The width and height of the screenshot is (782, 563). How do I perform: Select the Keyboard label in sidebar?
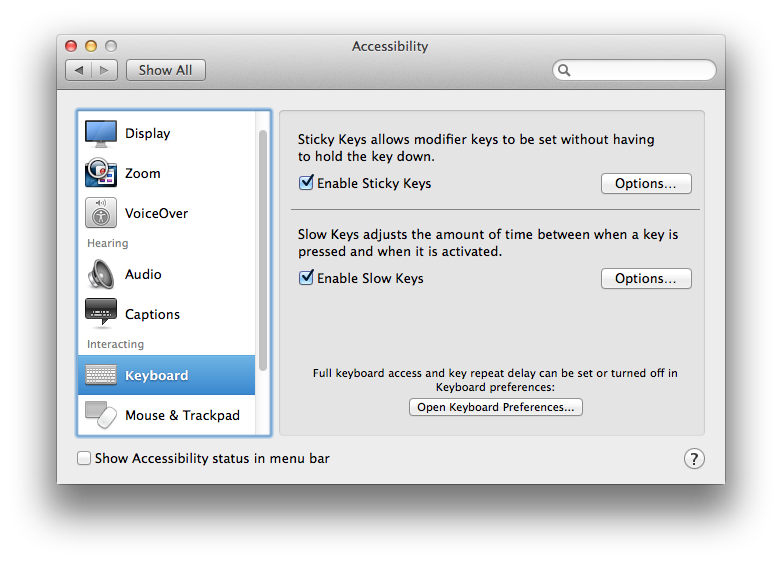click(157, 375)
